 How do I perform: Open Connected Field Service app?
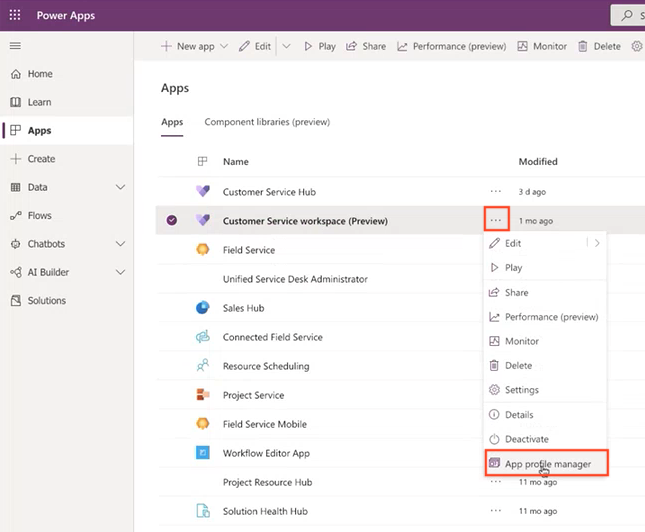pyautogui.click(x=273, y=337)
